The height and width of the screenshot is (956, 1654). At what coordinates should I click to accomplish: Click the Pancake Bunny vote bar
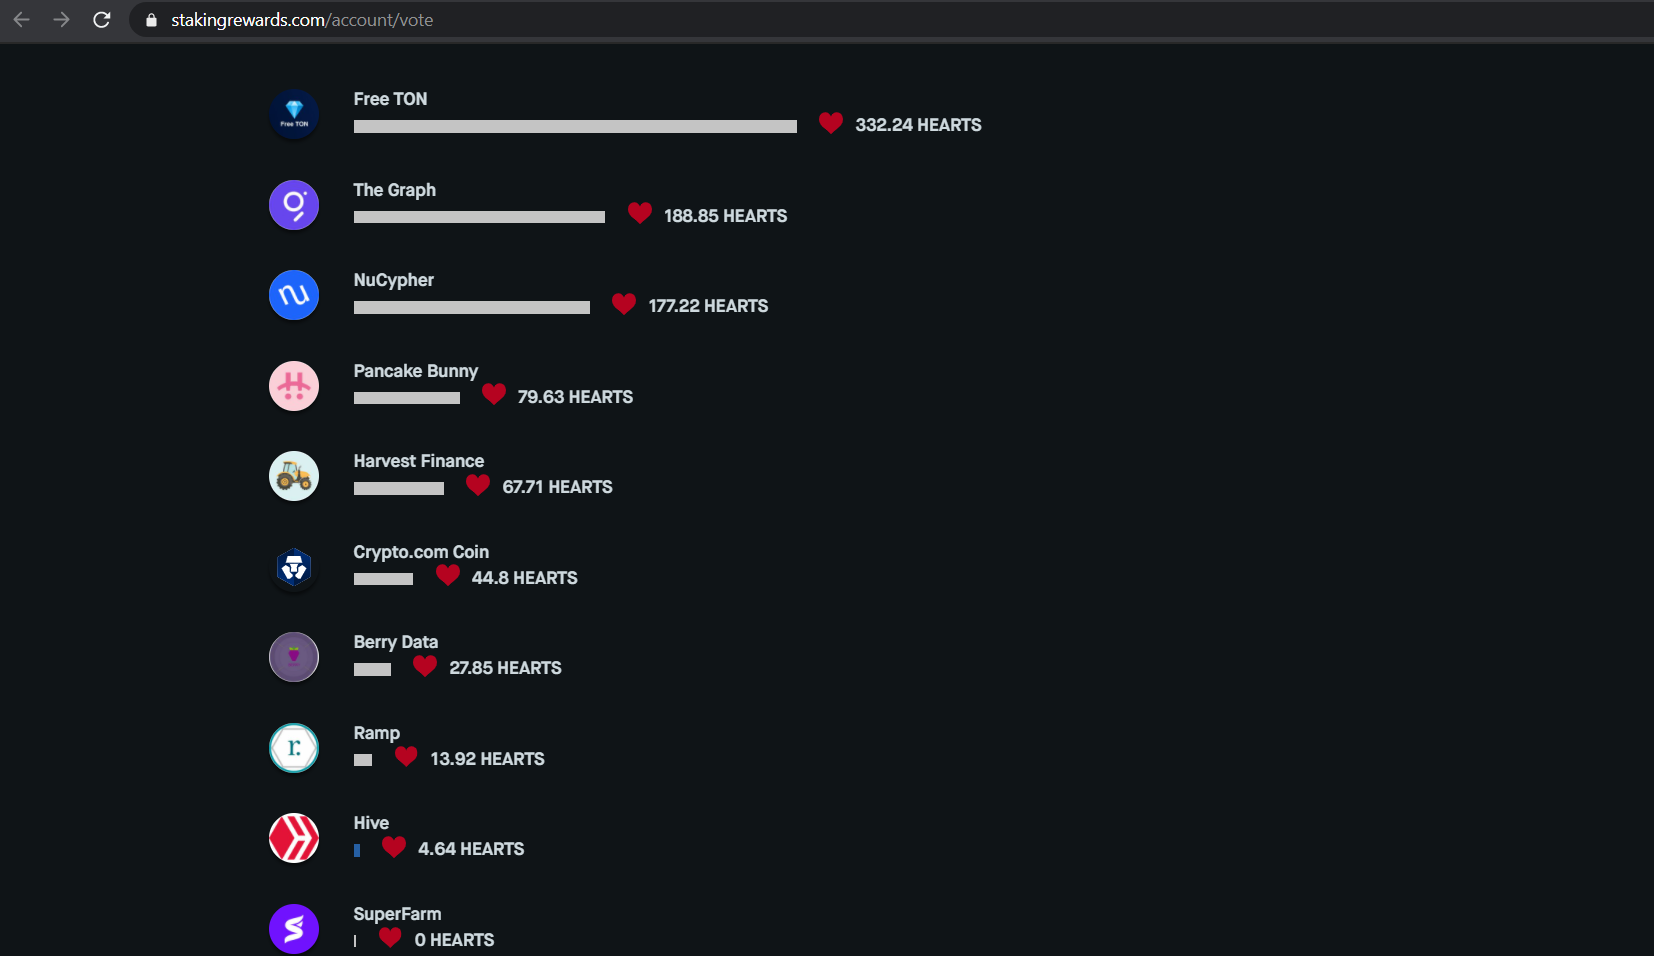[407, 398]
